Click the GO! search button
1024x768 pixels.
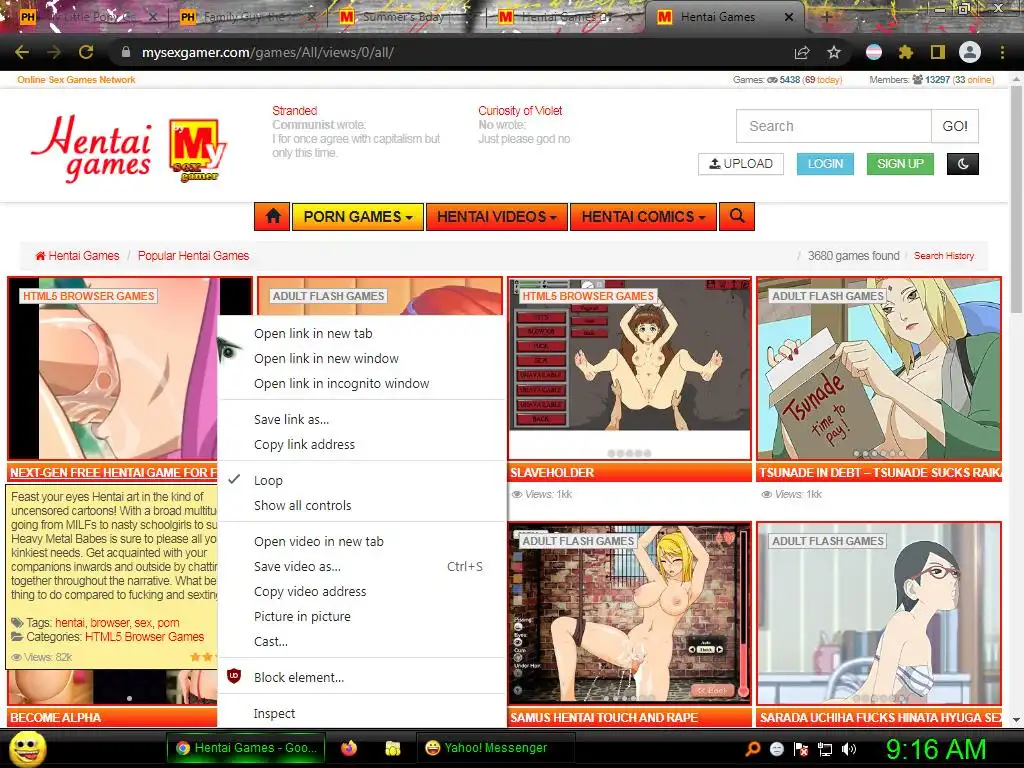[955, 126]
